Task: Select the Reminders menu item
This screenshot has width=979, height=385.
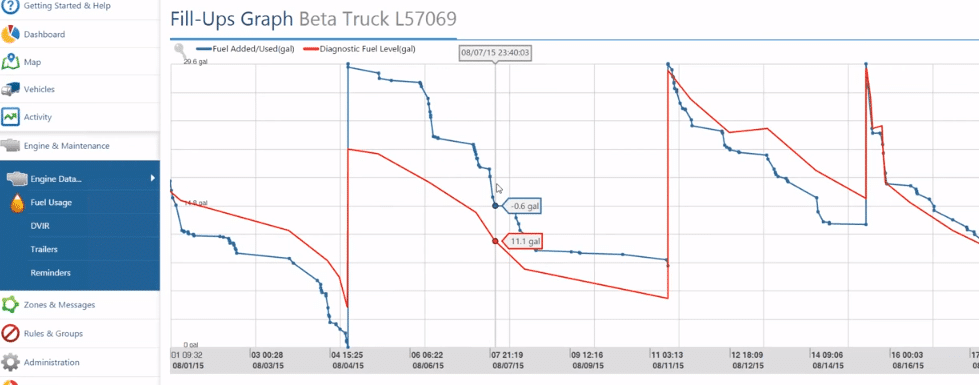Action: [50, 273]
